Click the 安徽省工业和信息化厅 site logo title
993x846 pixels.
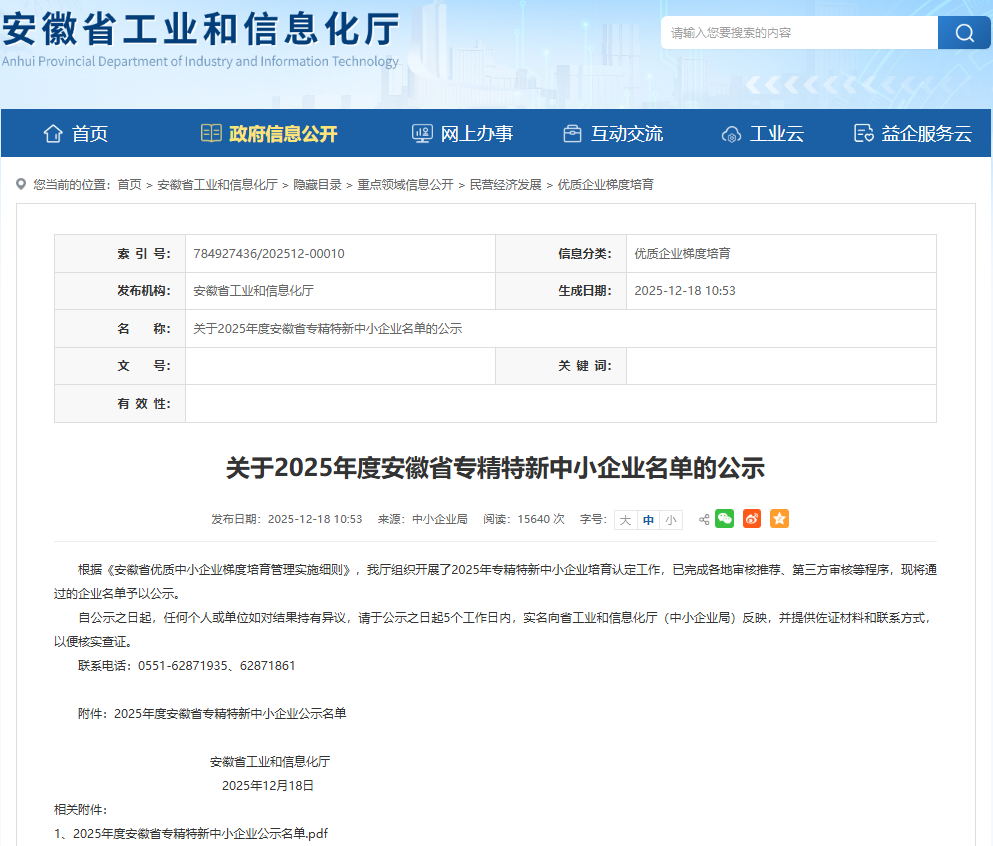tap(200, 30)
